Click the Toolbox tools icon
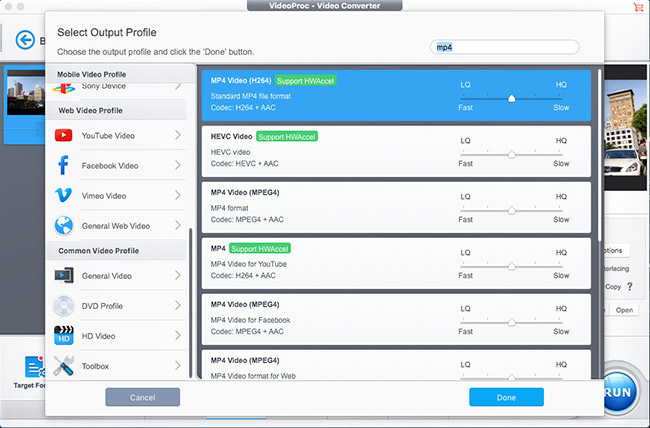 click(63, 366)
